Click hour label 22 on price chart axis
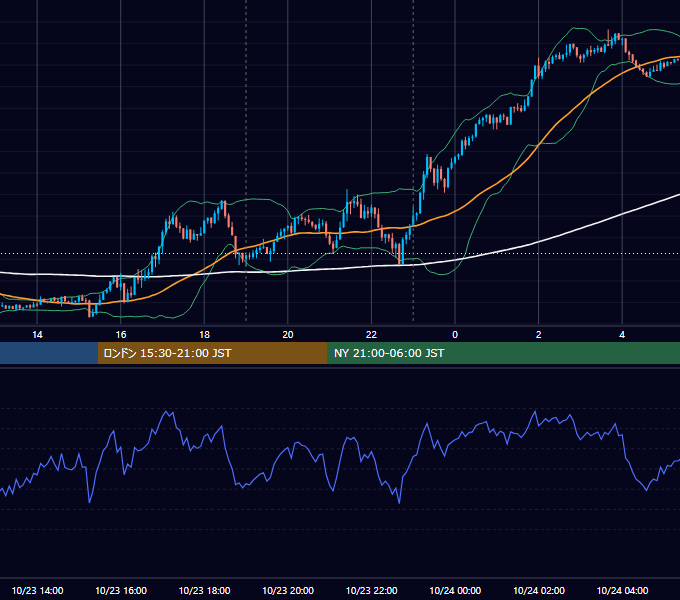Image resolution: width=680 pixels, height=600 pixels. (372, 335)
